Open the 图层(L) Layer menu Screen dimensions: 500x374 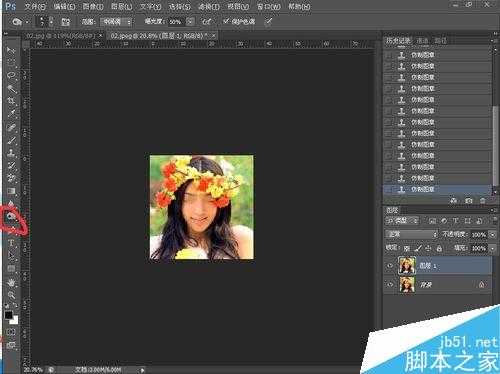pyautogui.click(x=121, y=7)
